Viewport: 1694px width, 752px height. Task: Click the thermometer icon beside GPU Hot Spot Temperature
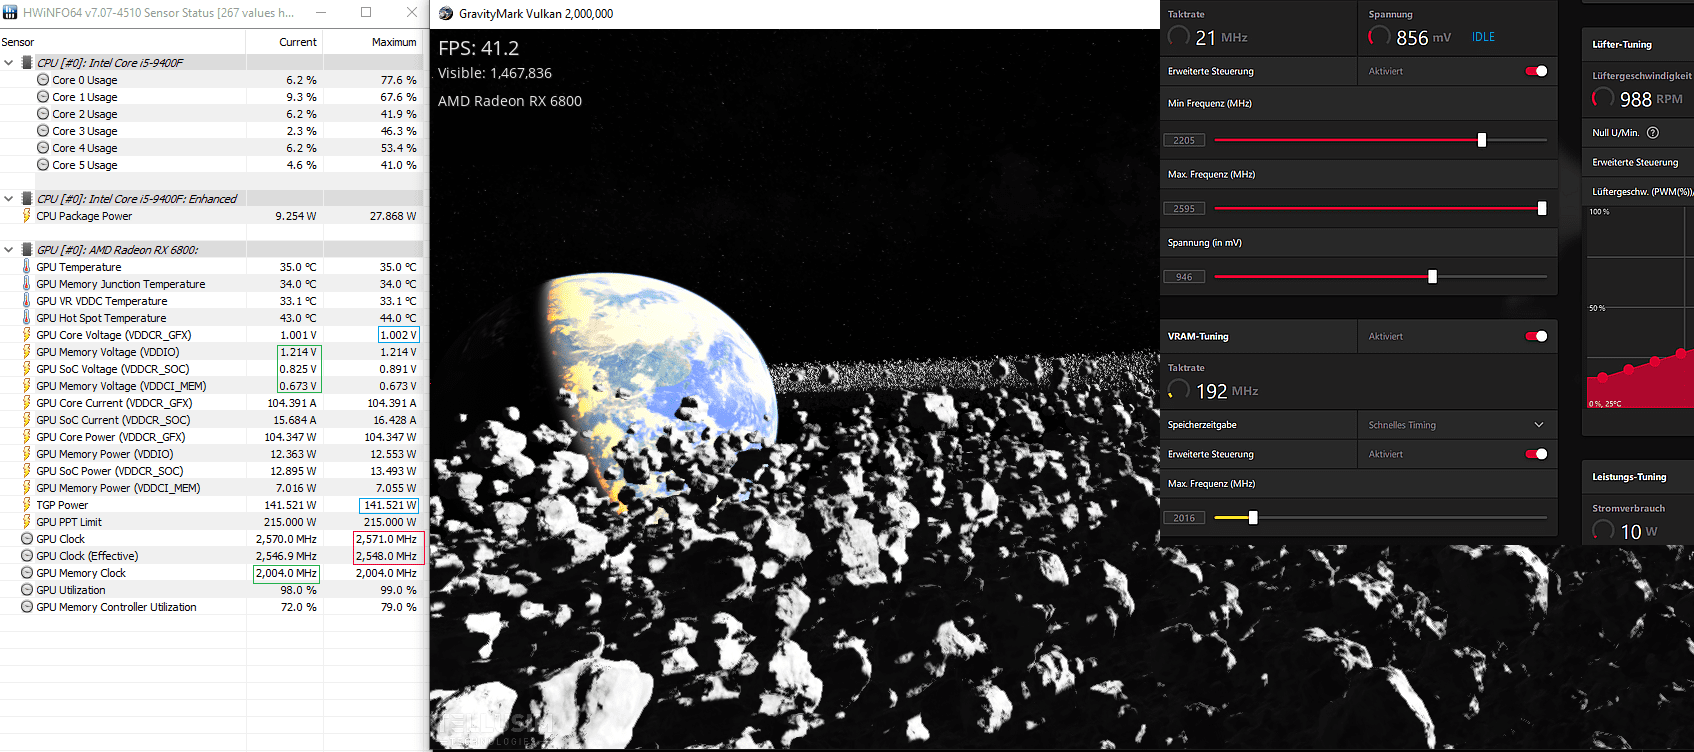27,318
